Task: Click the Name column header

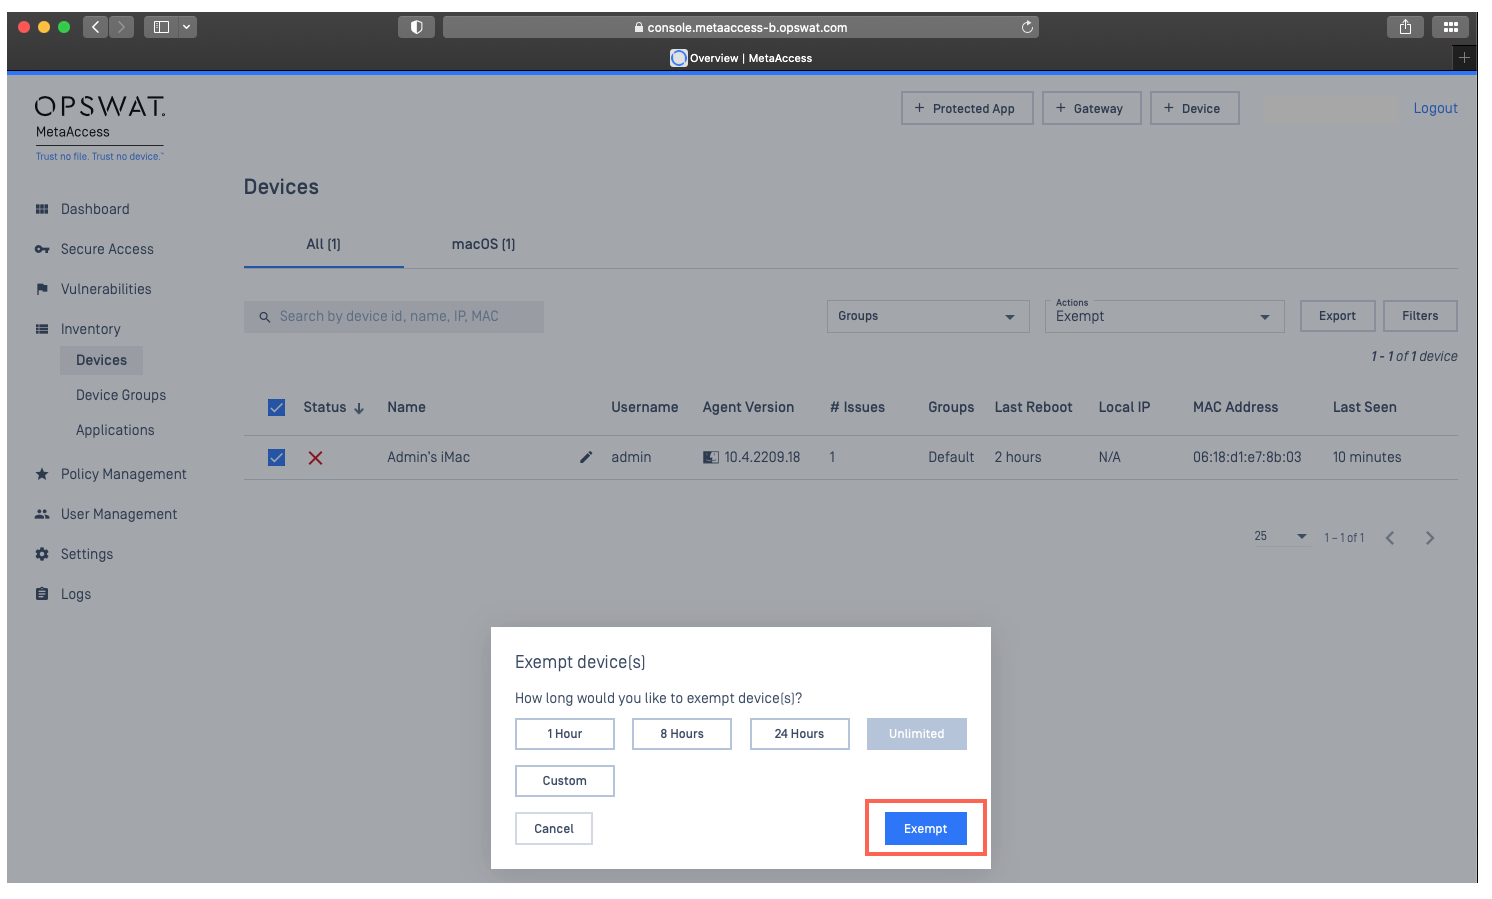Action: click(x=407, y=407)
